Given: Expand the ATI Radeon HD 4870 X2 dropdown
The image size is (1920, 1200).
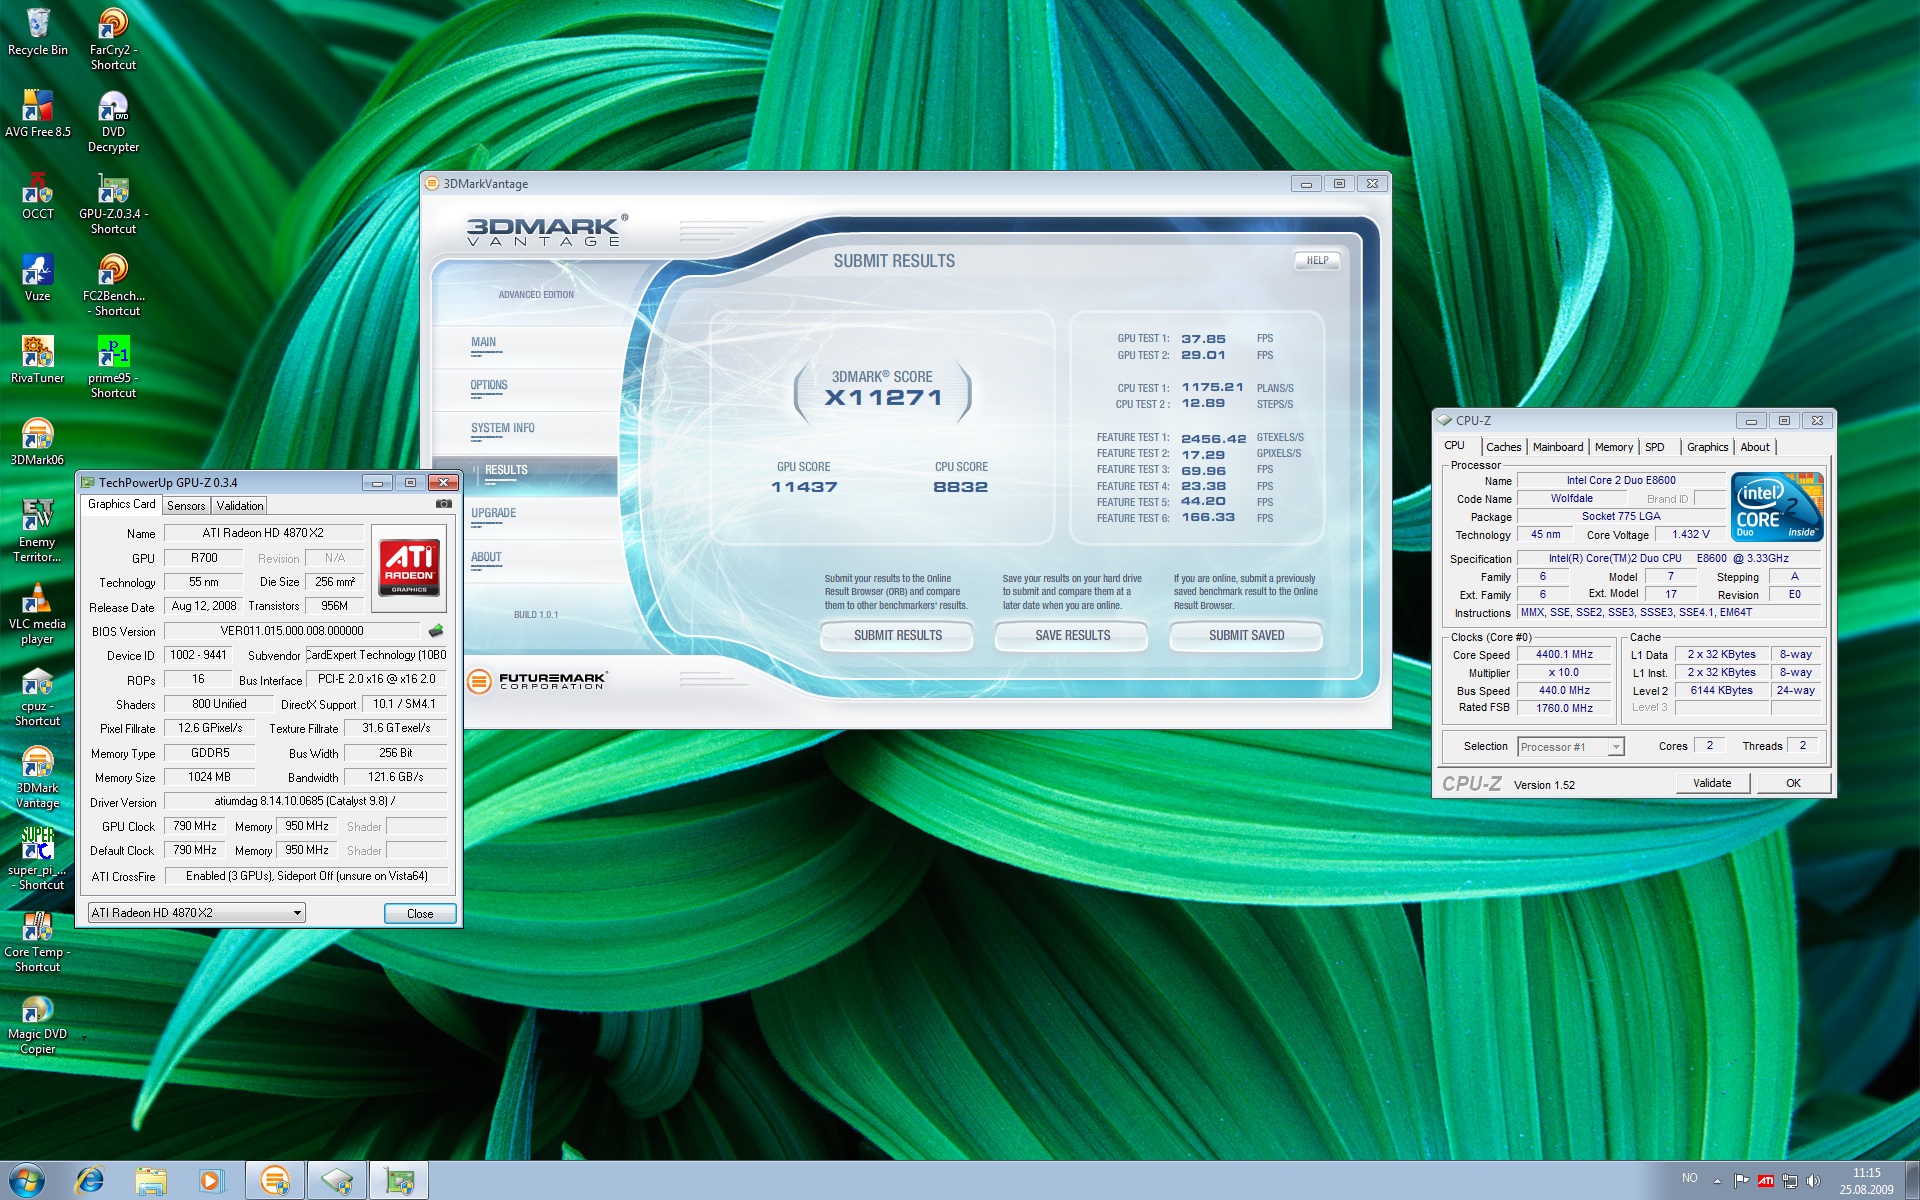Looking at the screenshot, I should [297, 913].
